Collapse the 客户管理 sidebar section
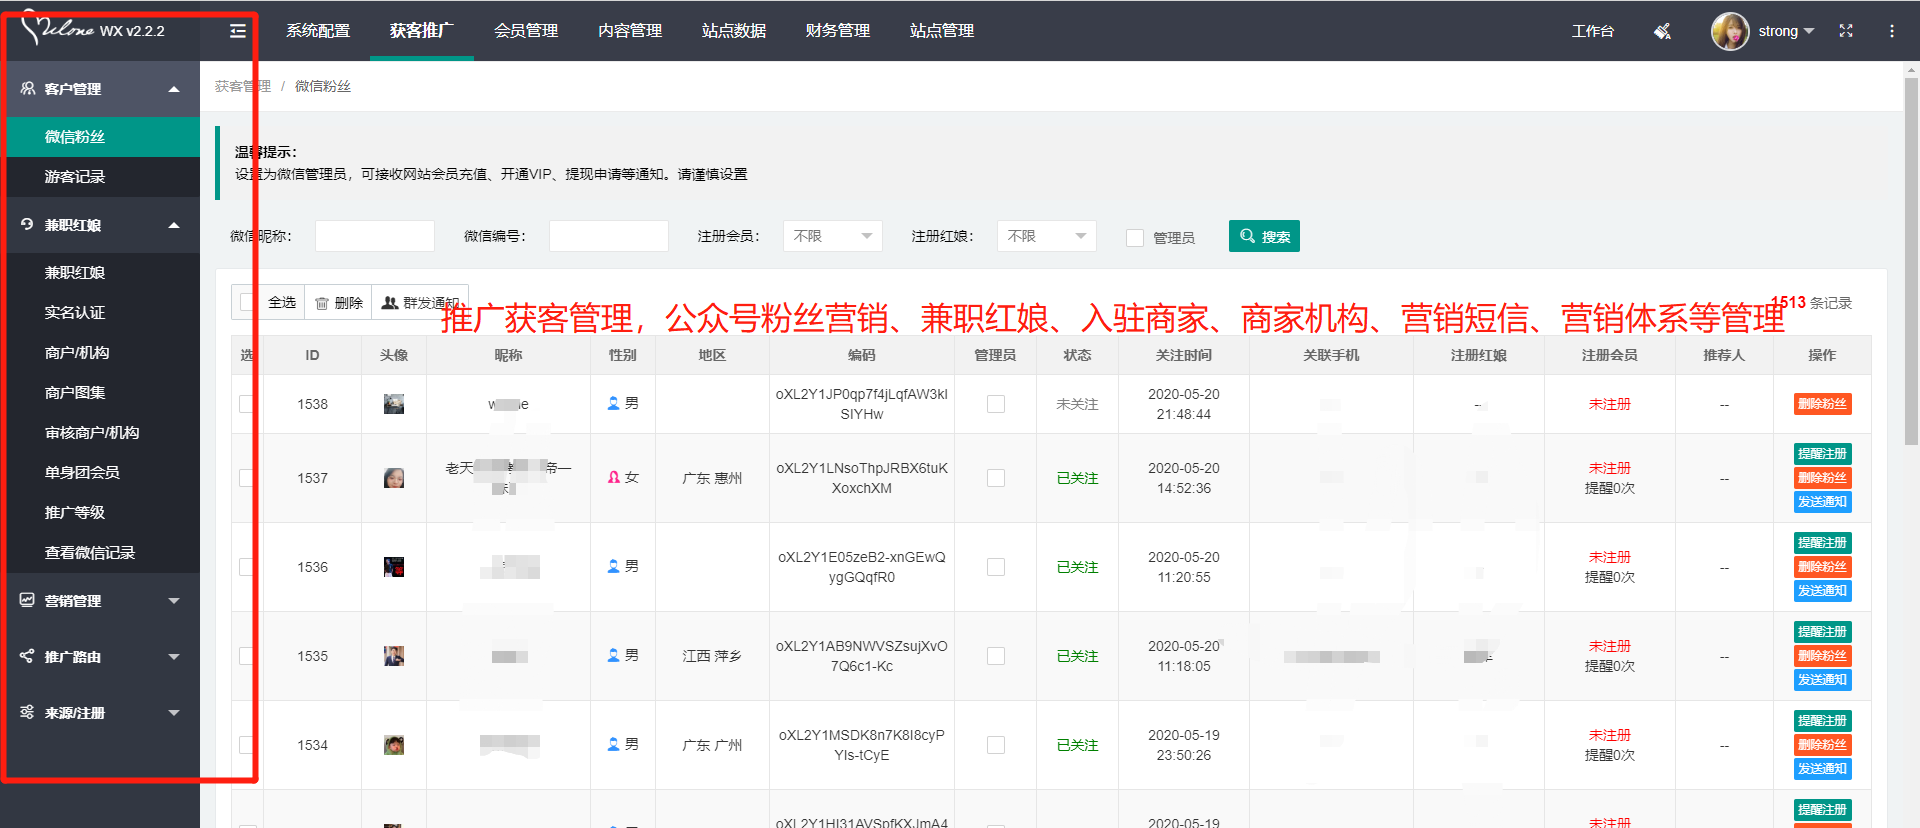 point(174,89)
